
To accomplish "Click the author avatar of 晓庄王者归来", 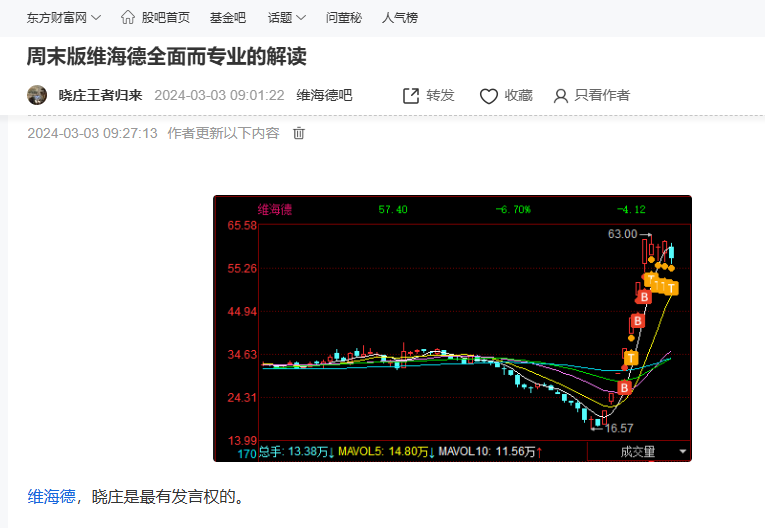I will click(x=37, y=95).
